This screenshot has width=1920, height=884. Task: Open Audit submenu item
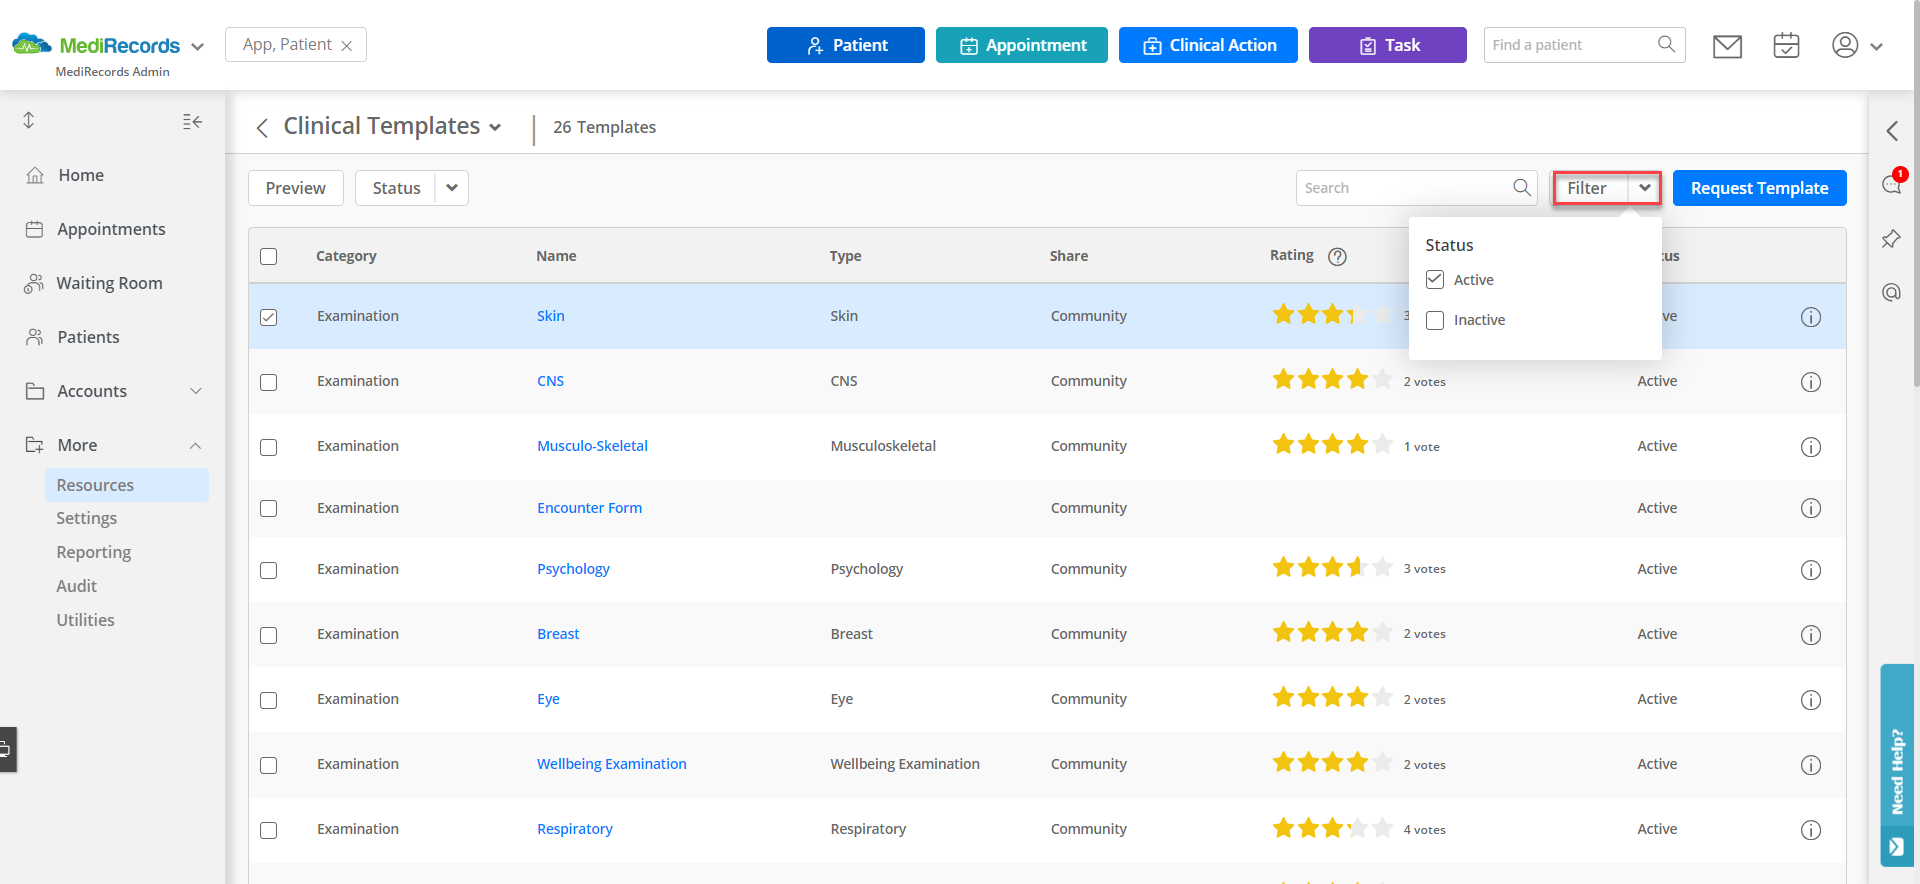pyautogui.click(x=77, y=586)
